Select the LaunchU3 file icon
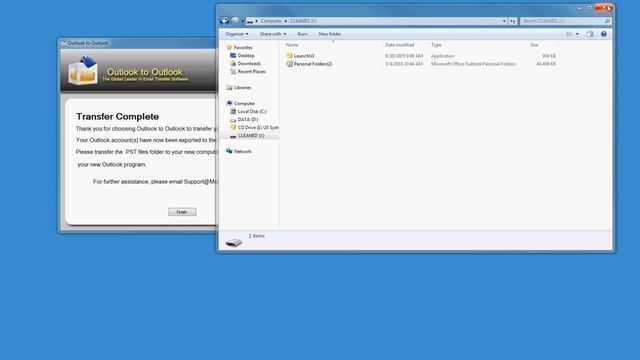This screenshot has height=360, width=640. [x=289, y=56]
